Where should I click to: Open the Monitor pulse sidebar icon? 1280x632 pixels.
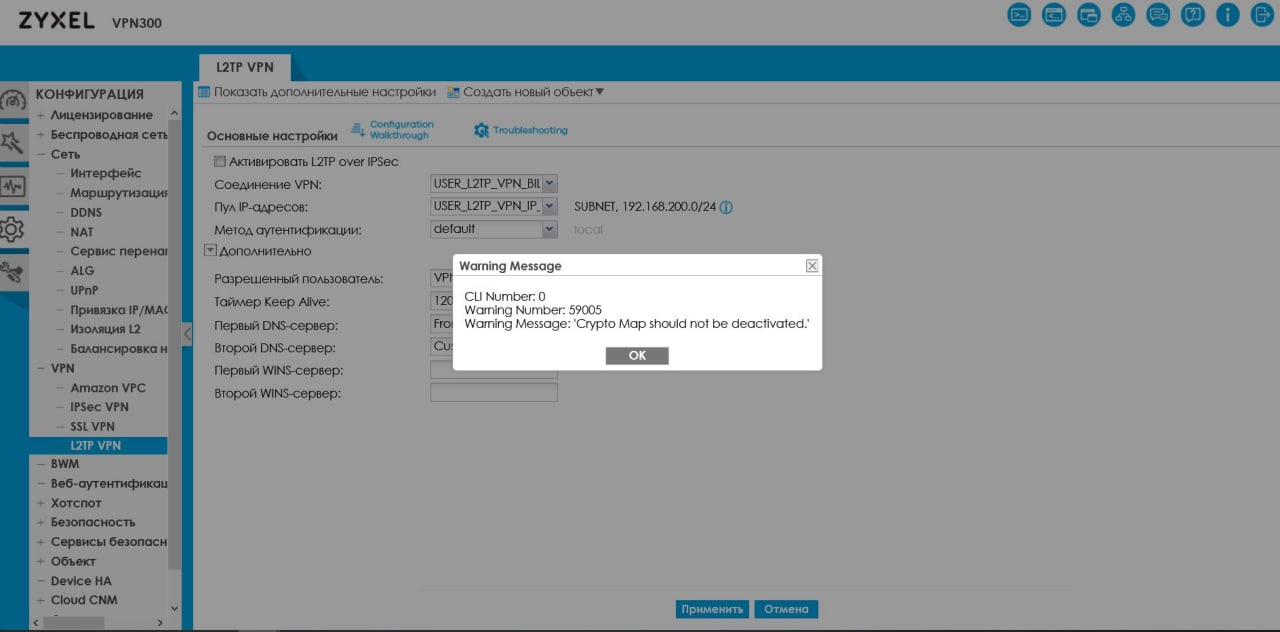(x=13, y=186)
